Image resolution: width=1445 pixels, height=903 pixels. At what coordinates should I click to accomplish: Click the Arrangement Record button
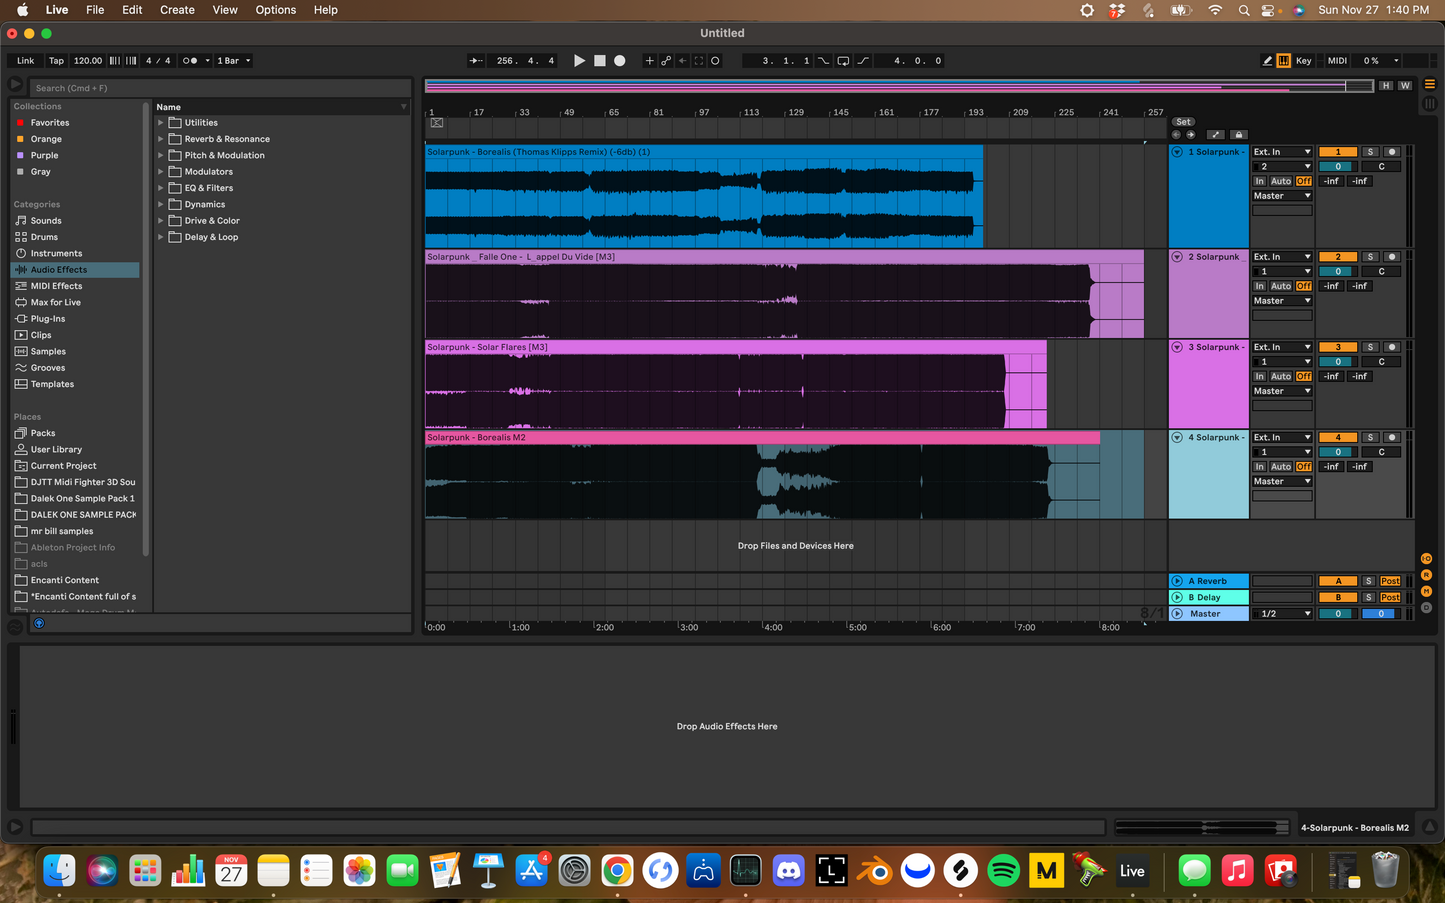(x=620, y=61)
